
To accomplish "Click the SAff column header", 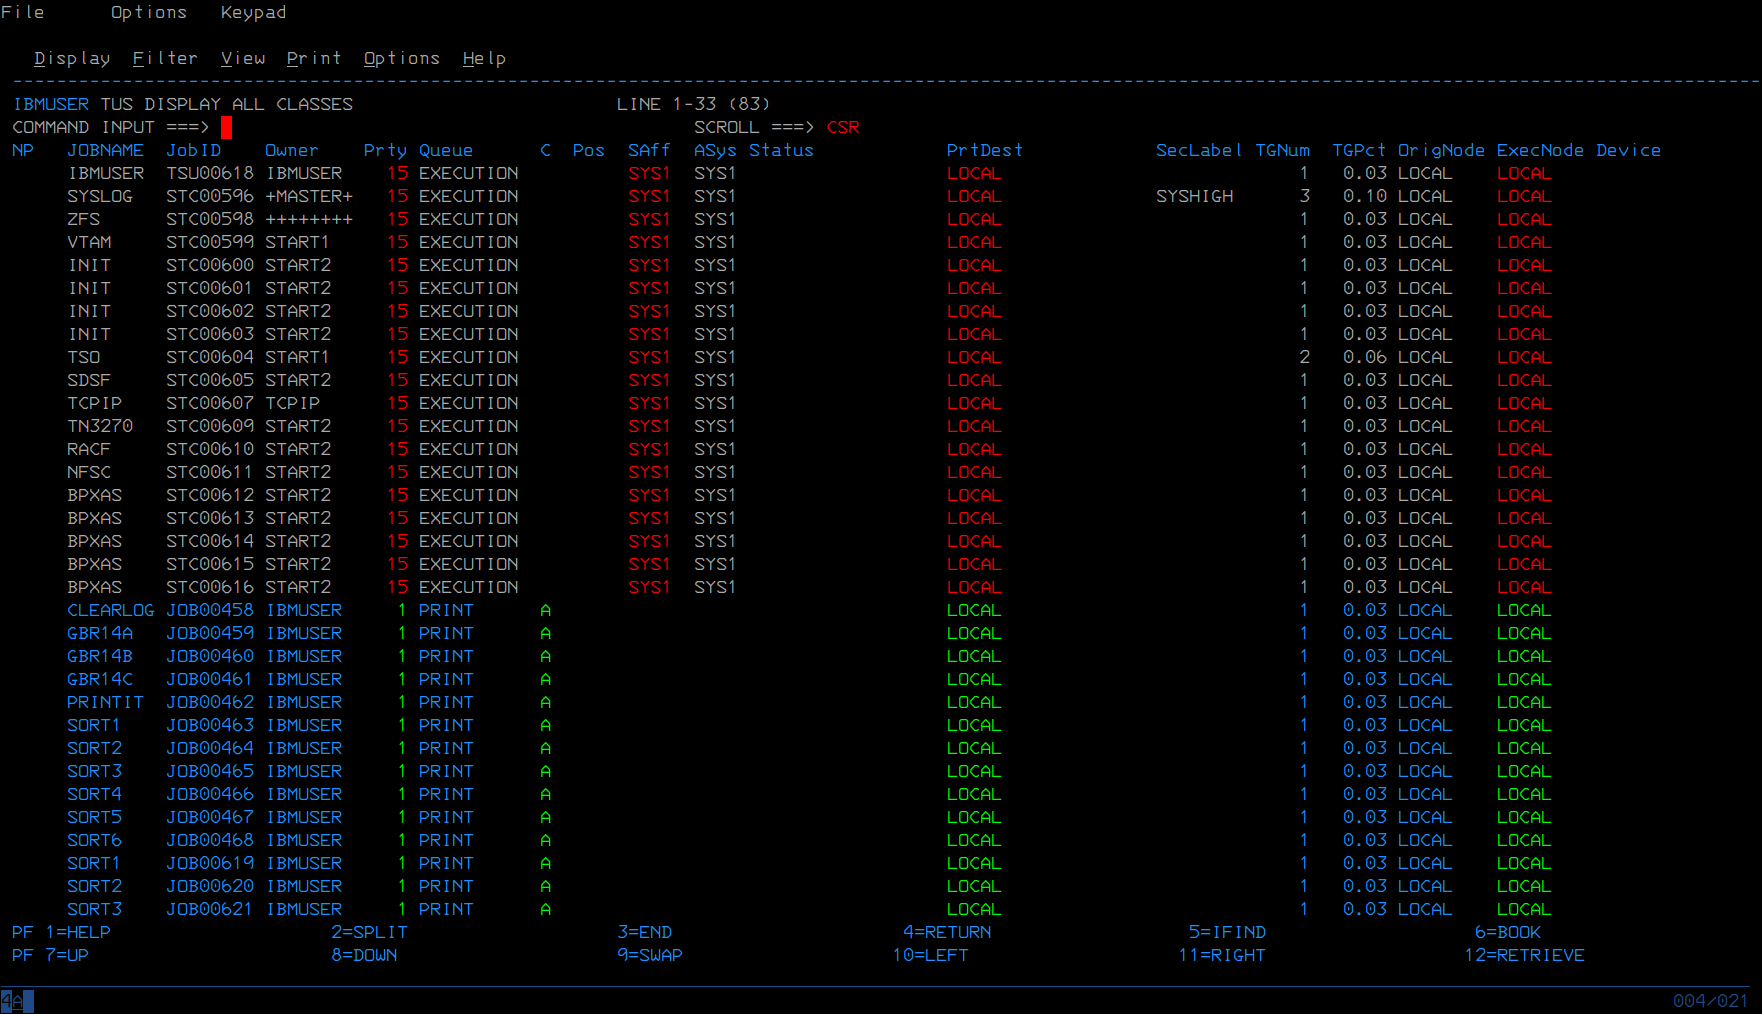I will pyautogui.click(x=649, y=150).
